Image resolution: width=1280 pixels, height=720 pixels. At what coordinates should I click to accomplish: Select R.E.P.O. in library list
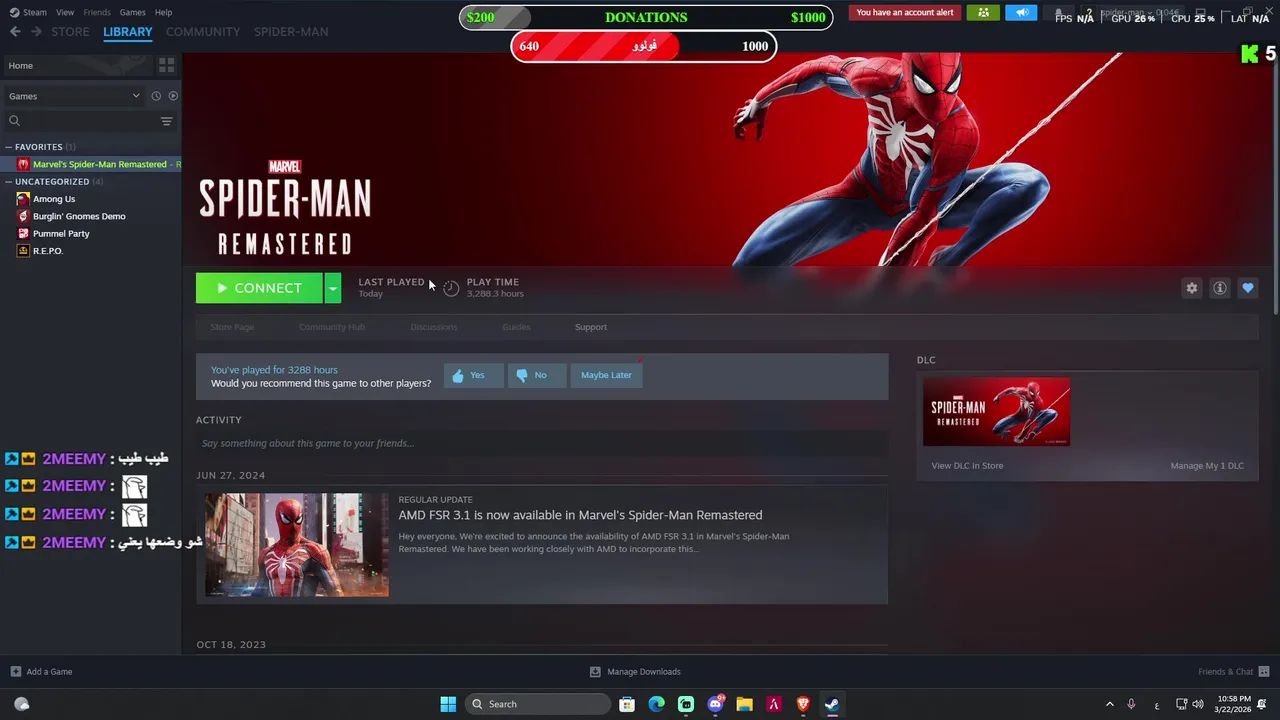pyautogui.click(x=48, y=251)
